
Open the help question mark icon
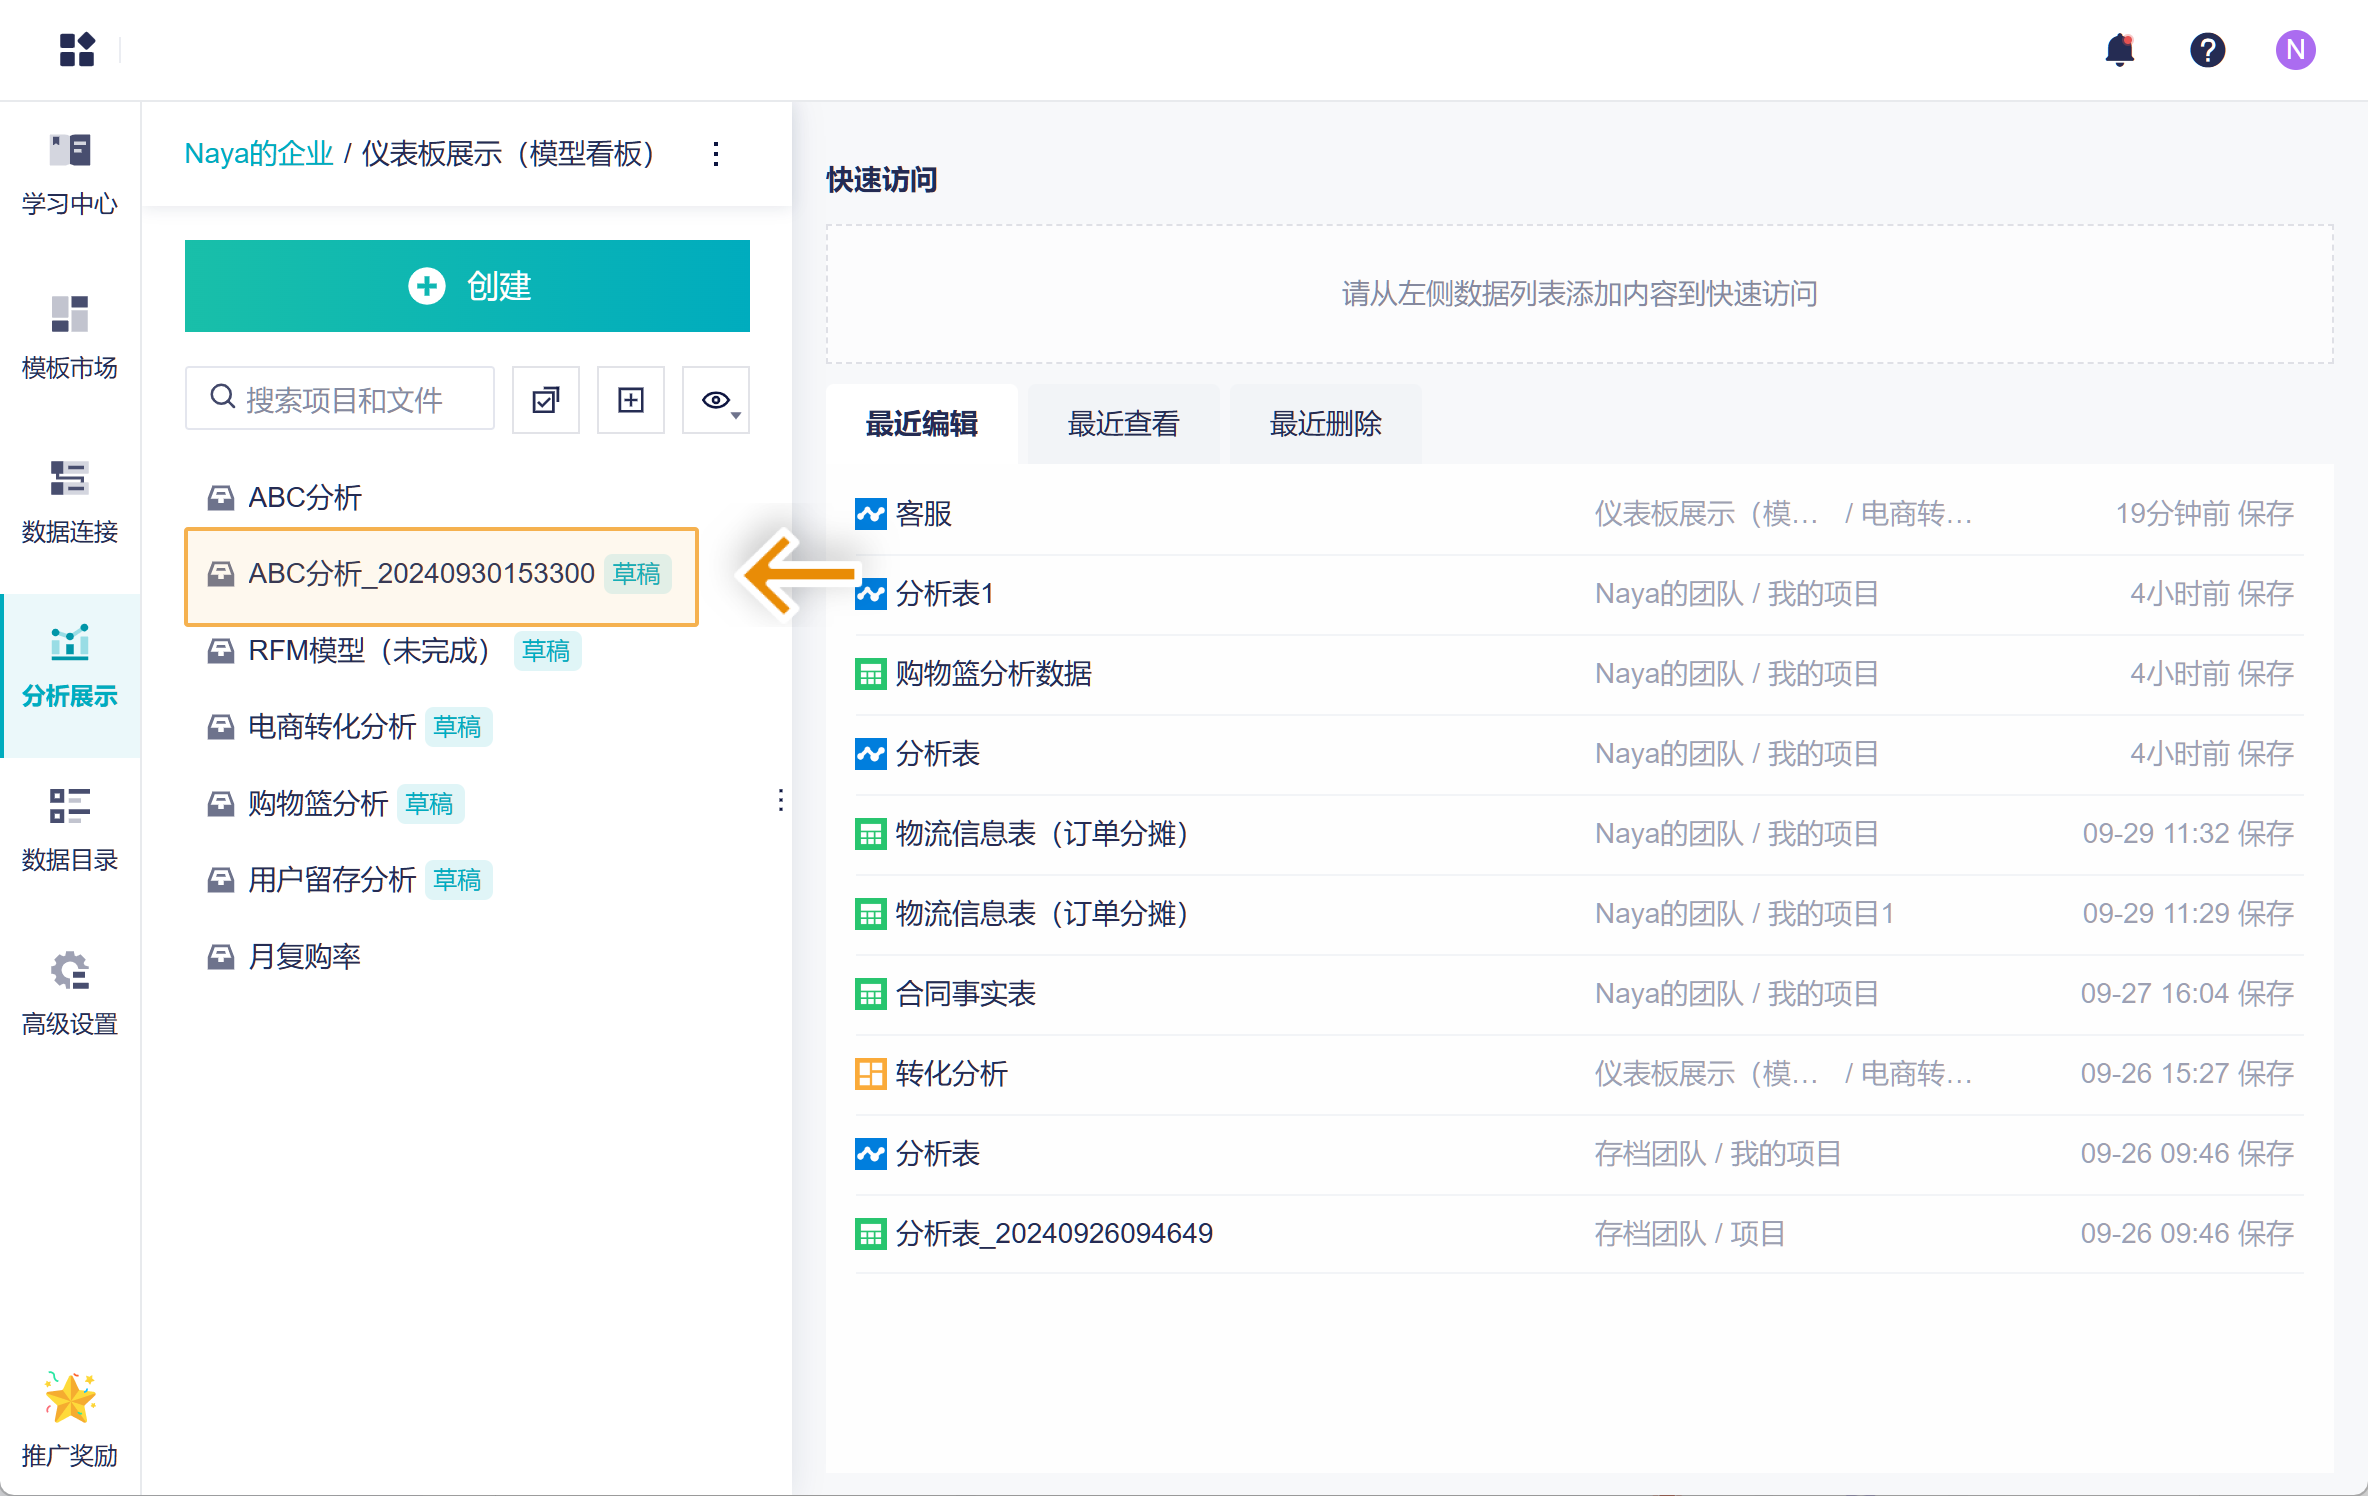[2207, 50]
